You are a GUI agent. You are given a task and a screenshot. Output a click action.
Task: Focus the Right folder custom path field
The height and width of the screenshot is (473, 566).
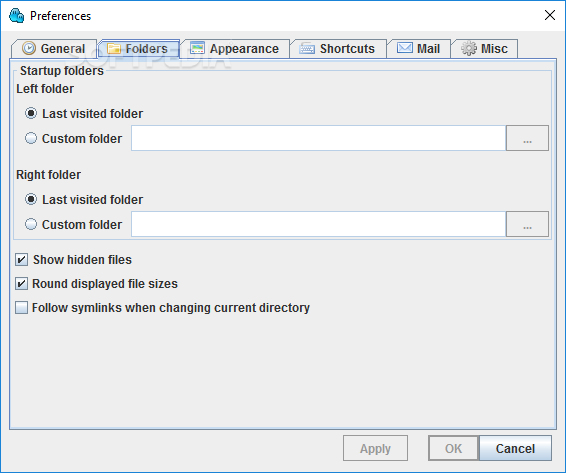pyautogui.click(x=318, y=224)
